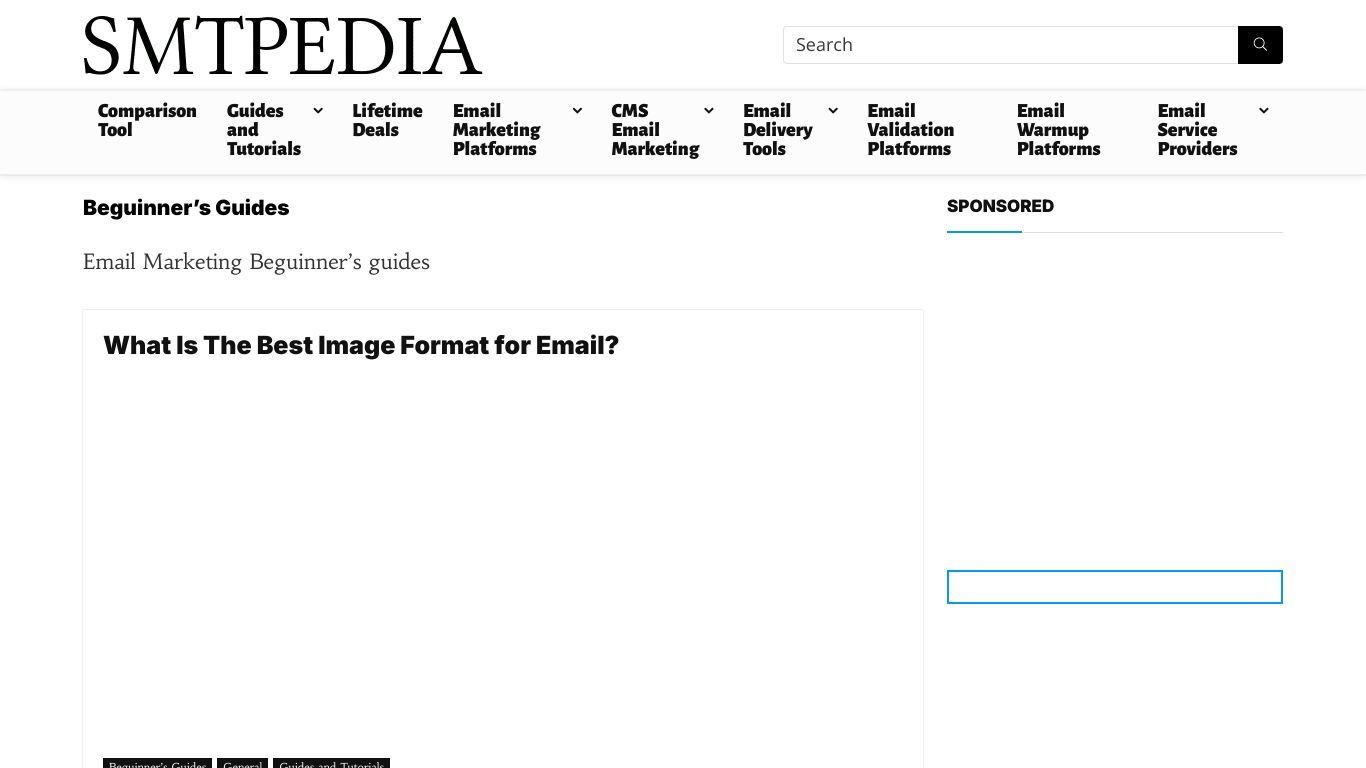Click the General category tag
This screenshot has width=1366, height=768.
point(242,764)
